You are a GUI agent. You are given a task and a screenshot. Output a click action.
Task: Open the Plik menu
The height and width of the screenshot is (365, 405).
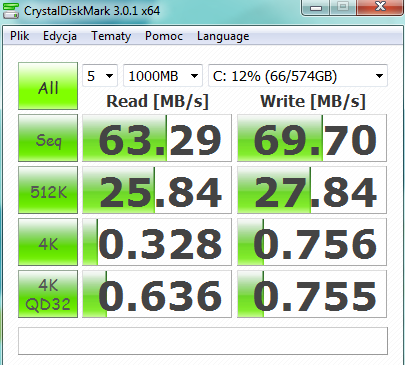tap(19, 36)
